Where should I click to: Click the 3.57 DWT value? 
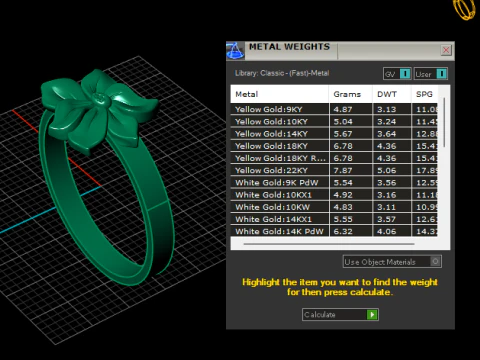point(387,219)
